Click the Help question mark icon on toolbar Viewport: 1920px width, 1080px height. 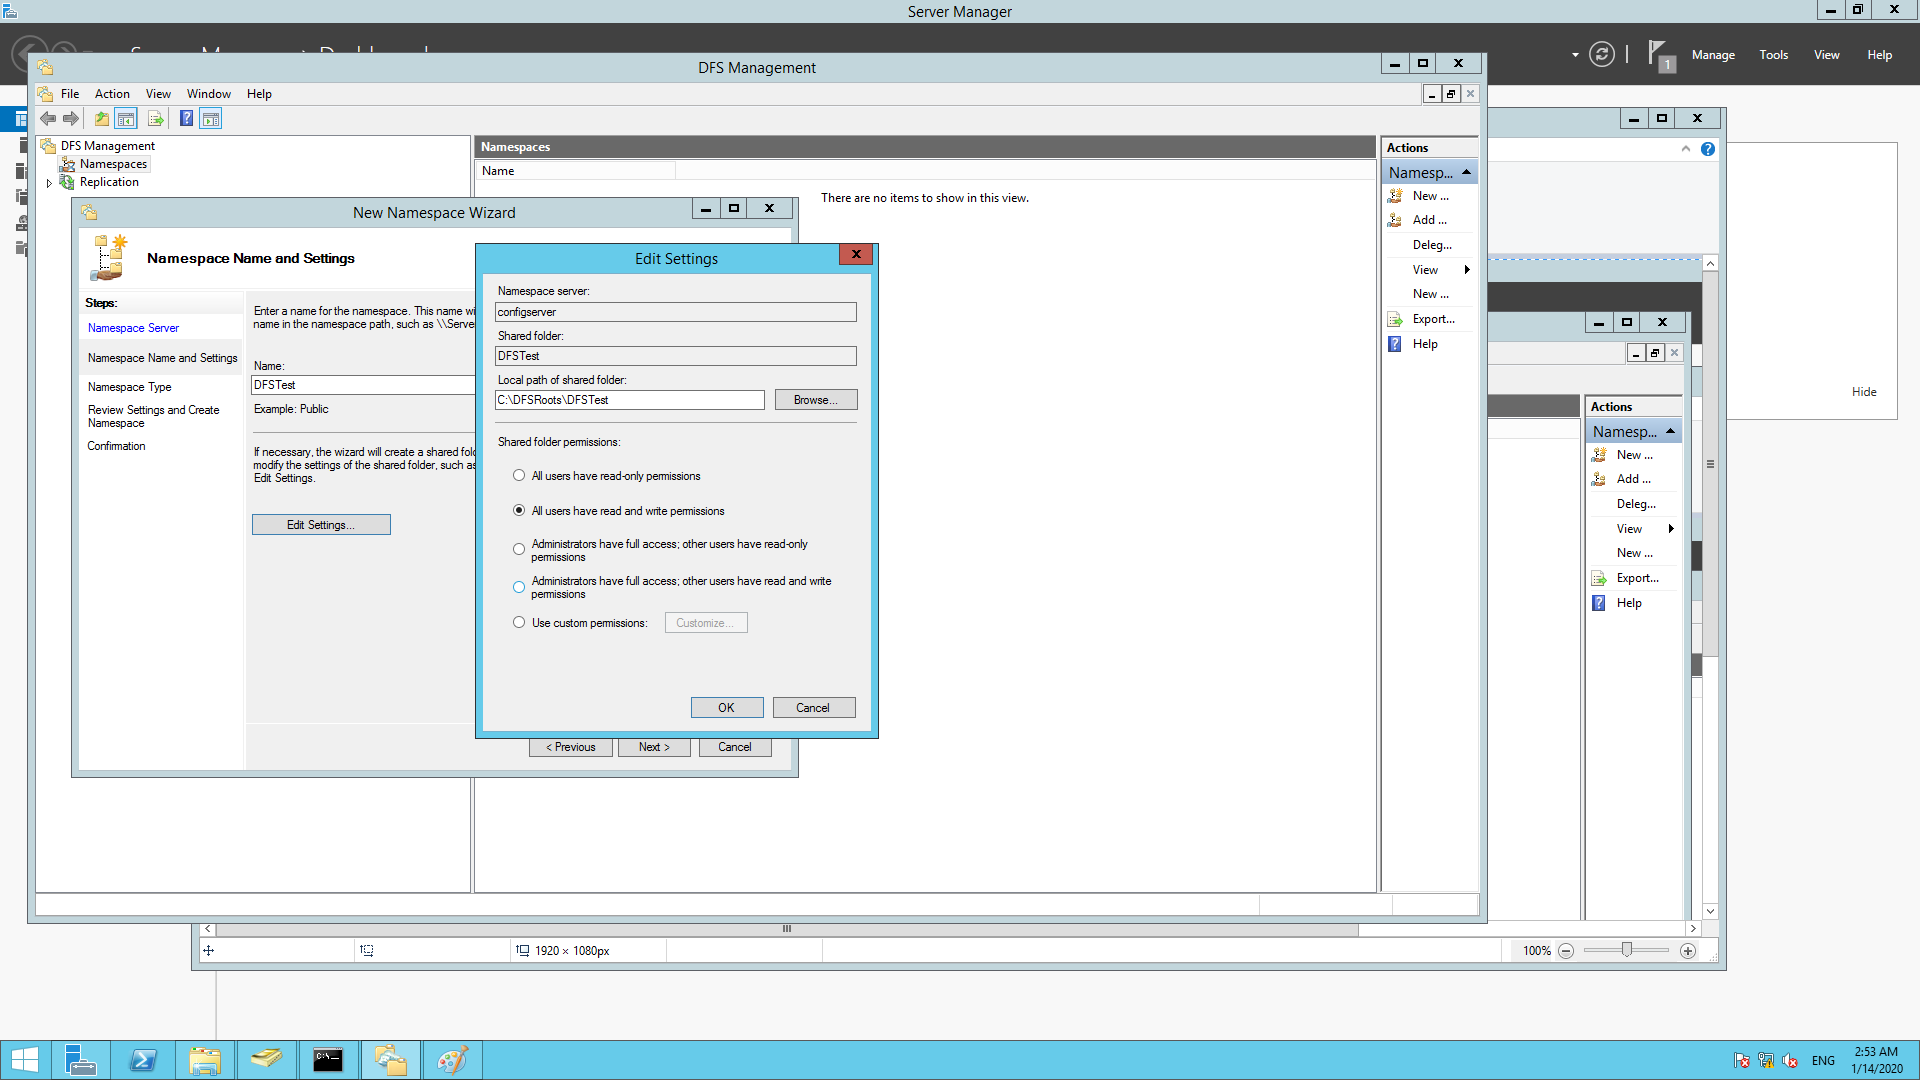(186, 118)
